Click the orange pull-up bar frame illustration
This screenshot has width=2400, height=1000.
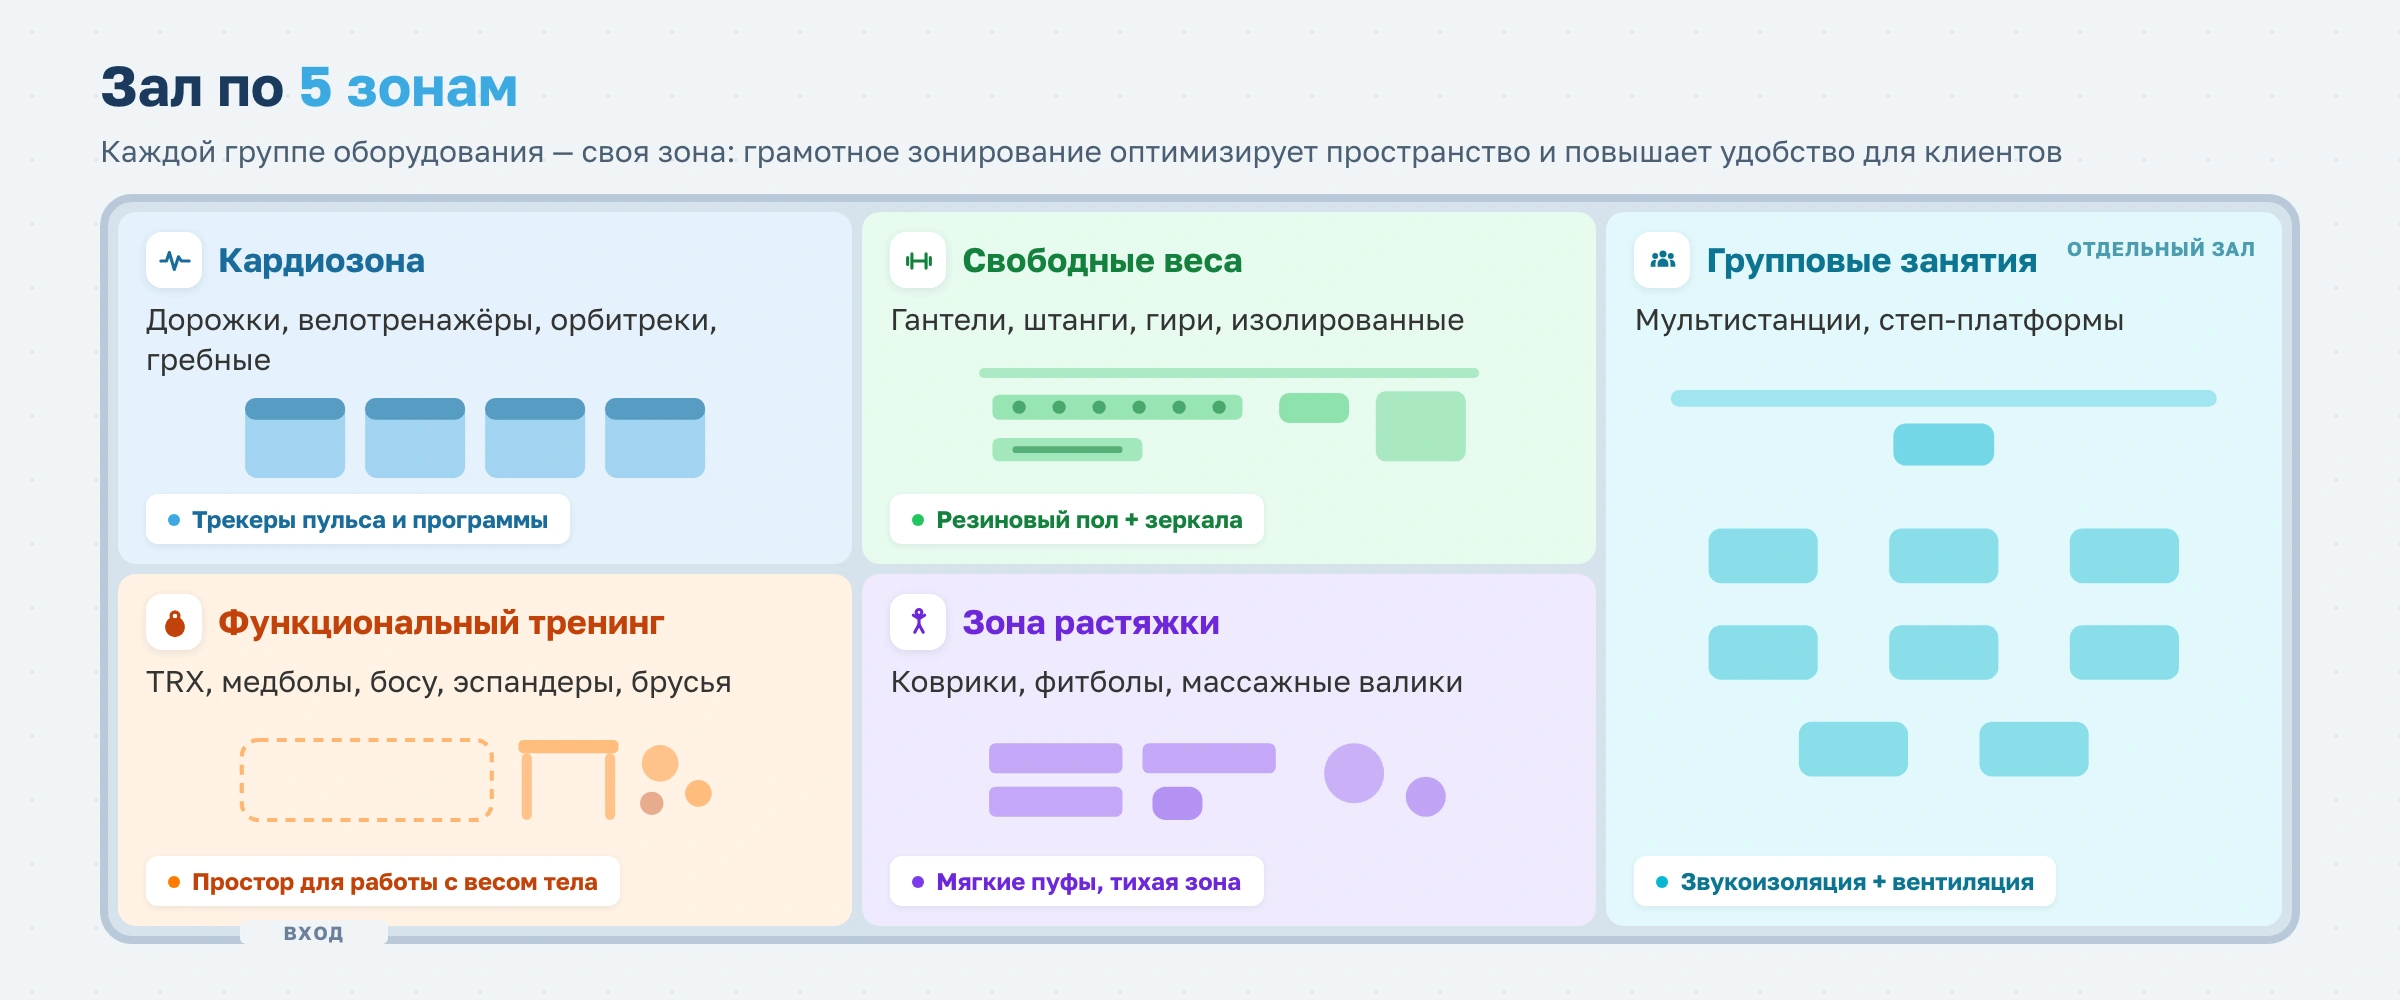(568, 780)
